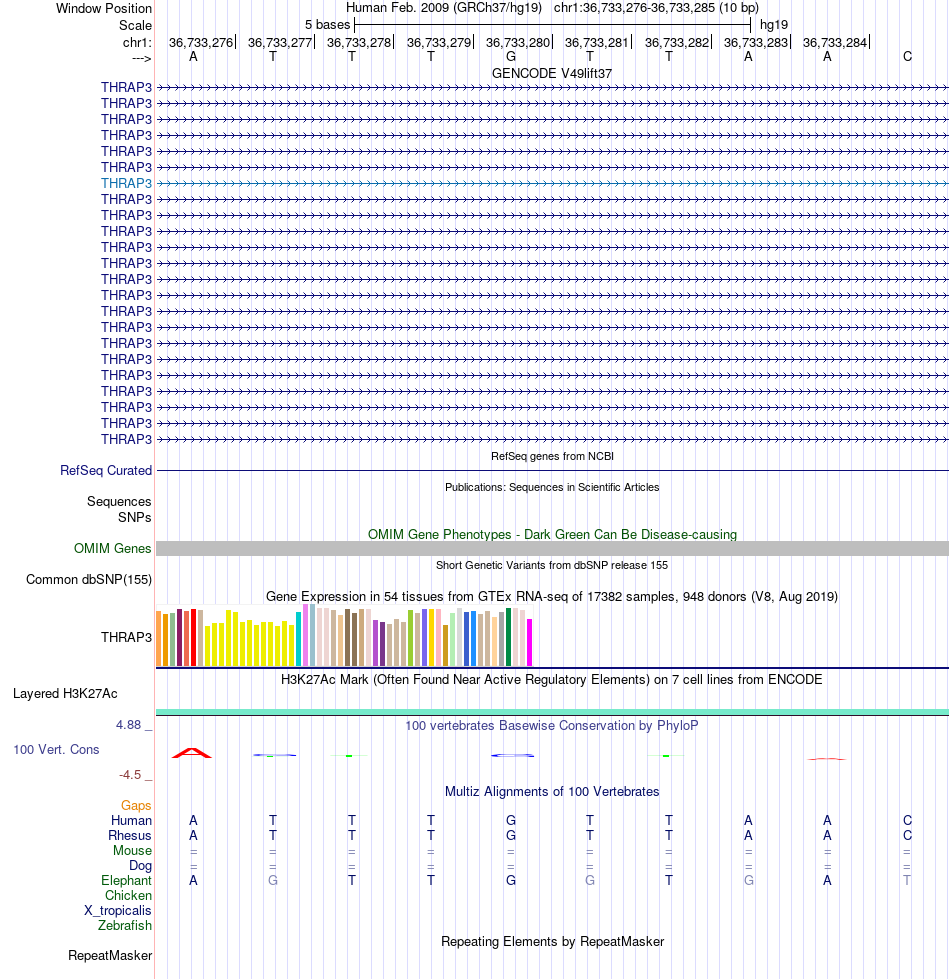This screenshot has width=950, height=979.
Task: Click the 4.88 upper scale value
Action: [x=128, y=725]
